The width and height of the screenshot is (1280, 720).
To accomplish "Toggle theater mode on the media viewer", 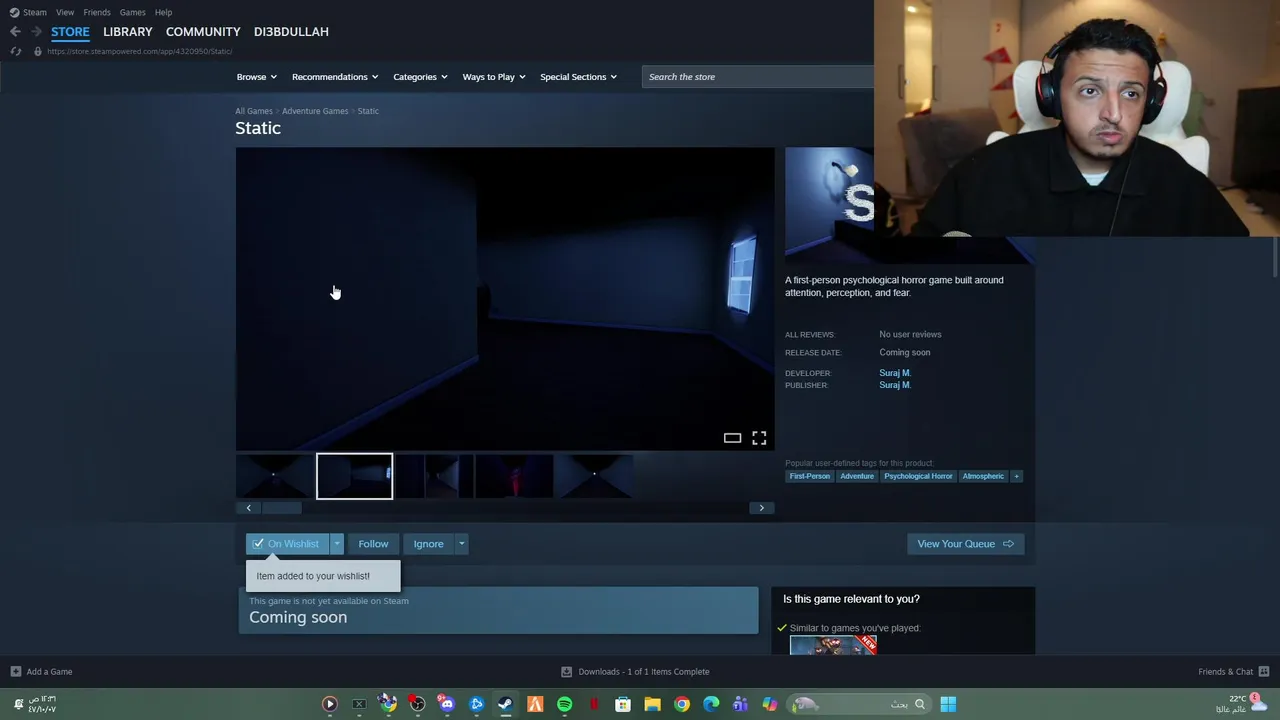I will pos(732,438).
